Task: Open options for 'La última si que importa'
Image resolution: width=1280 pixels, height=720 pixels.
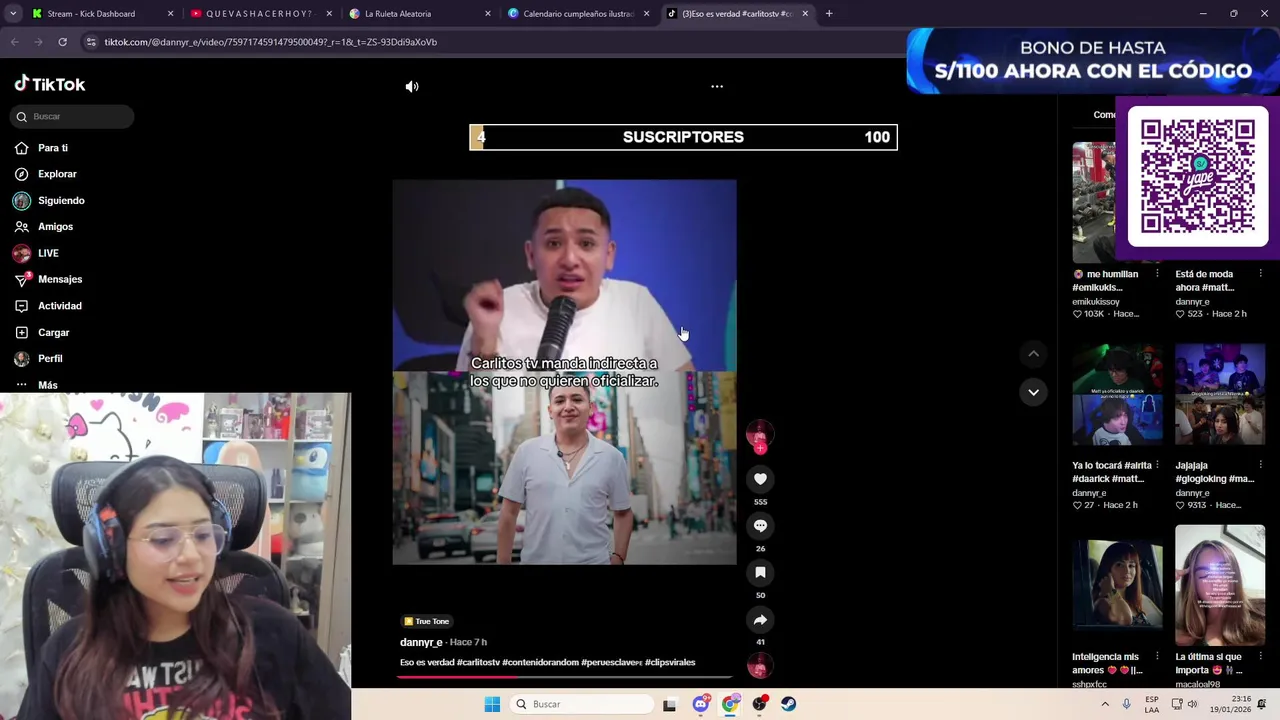Action: [x=1260, y=657]
